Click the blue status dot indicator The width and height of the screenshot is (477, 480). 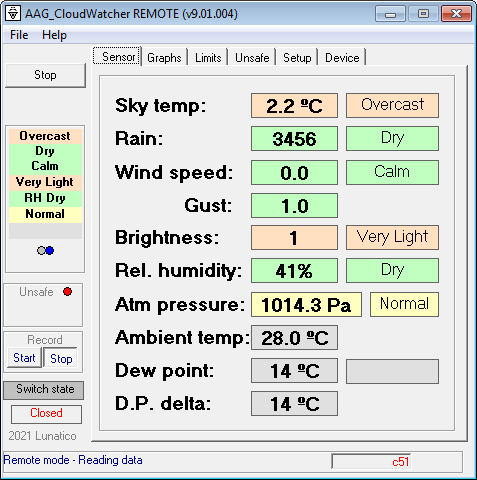pos(50,250)
